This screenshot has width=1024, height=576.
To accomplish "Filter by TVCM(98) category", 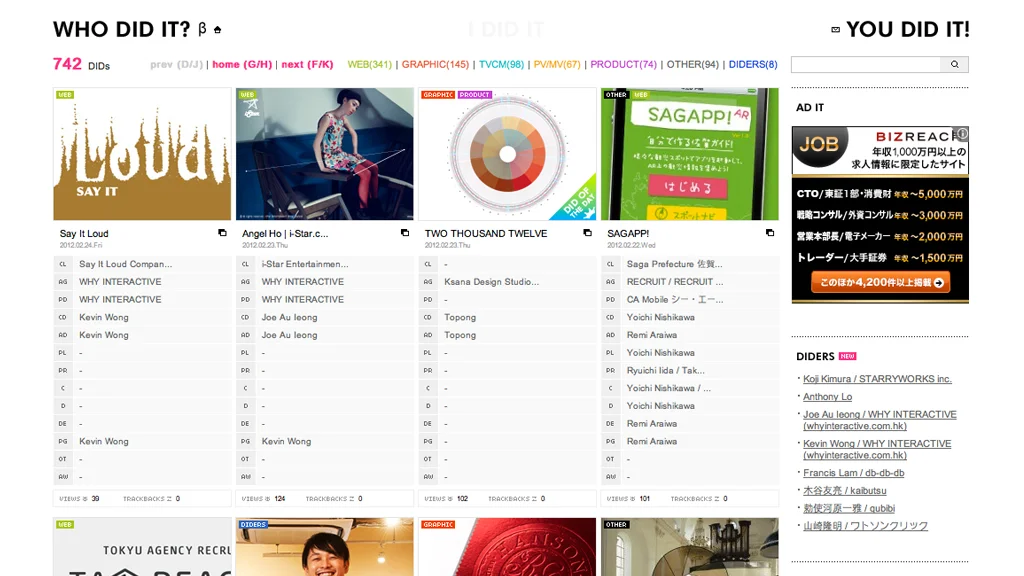I will (502, 65).
